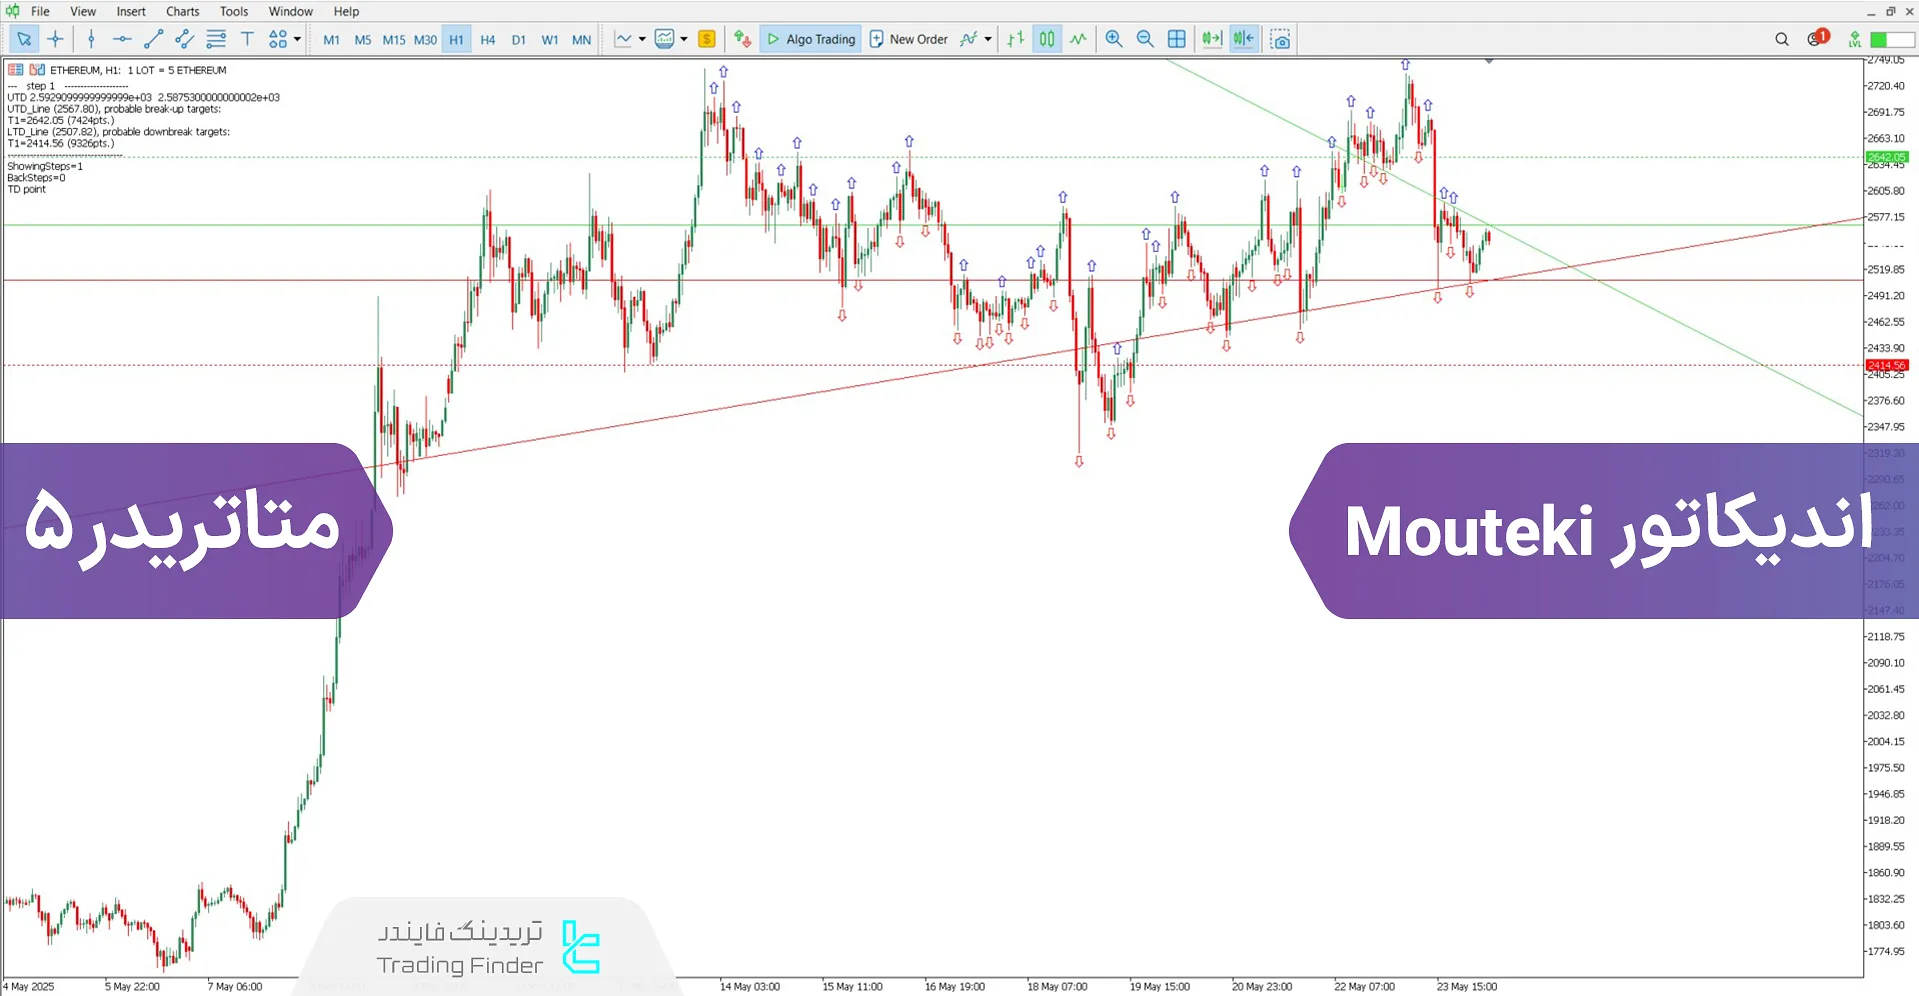Viewport: 1919px width, 996px height.
Task: Click the New Order button
Action: pyautogui.click(x=908, y=39)
